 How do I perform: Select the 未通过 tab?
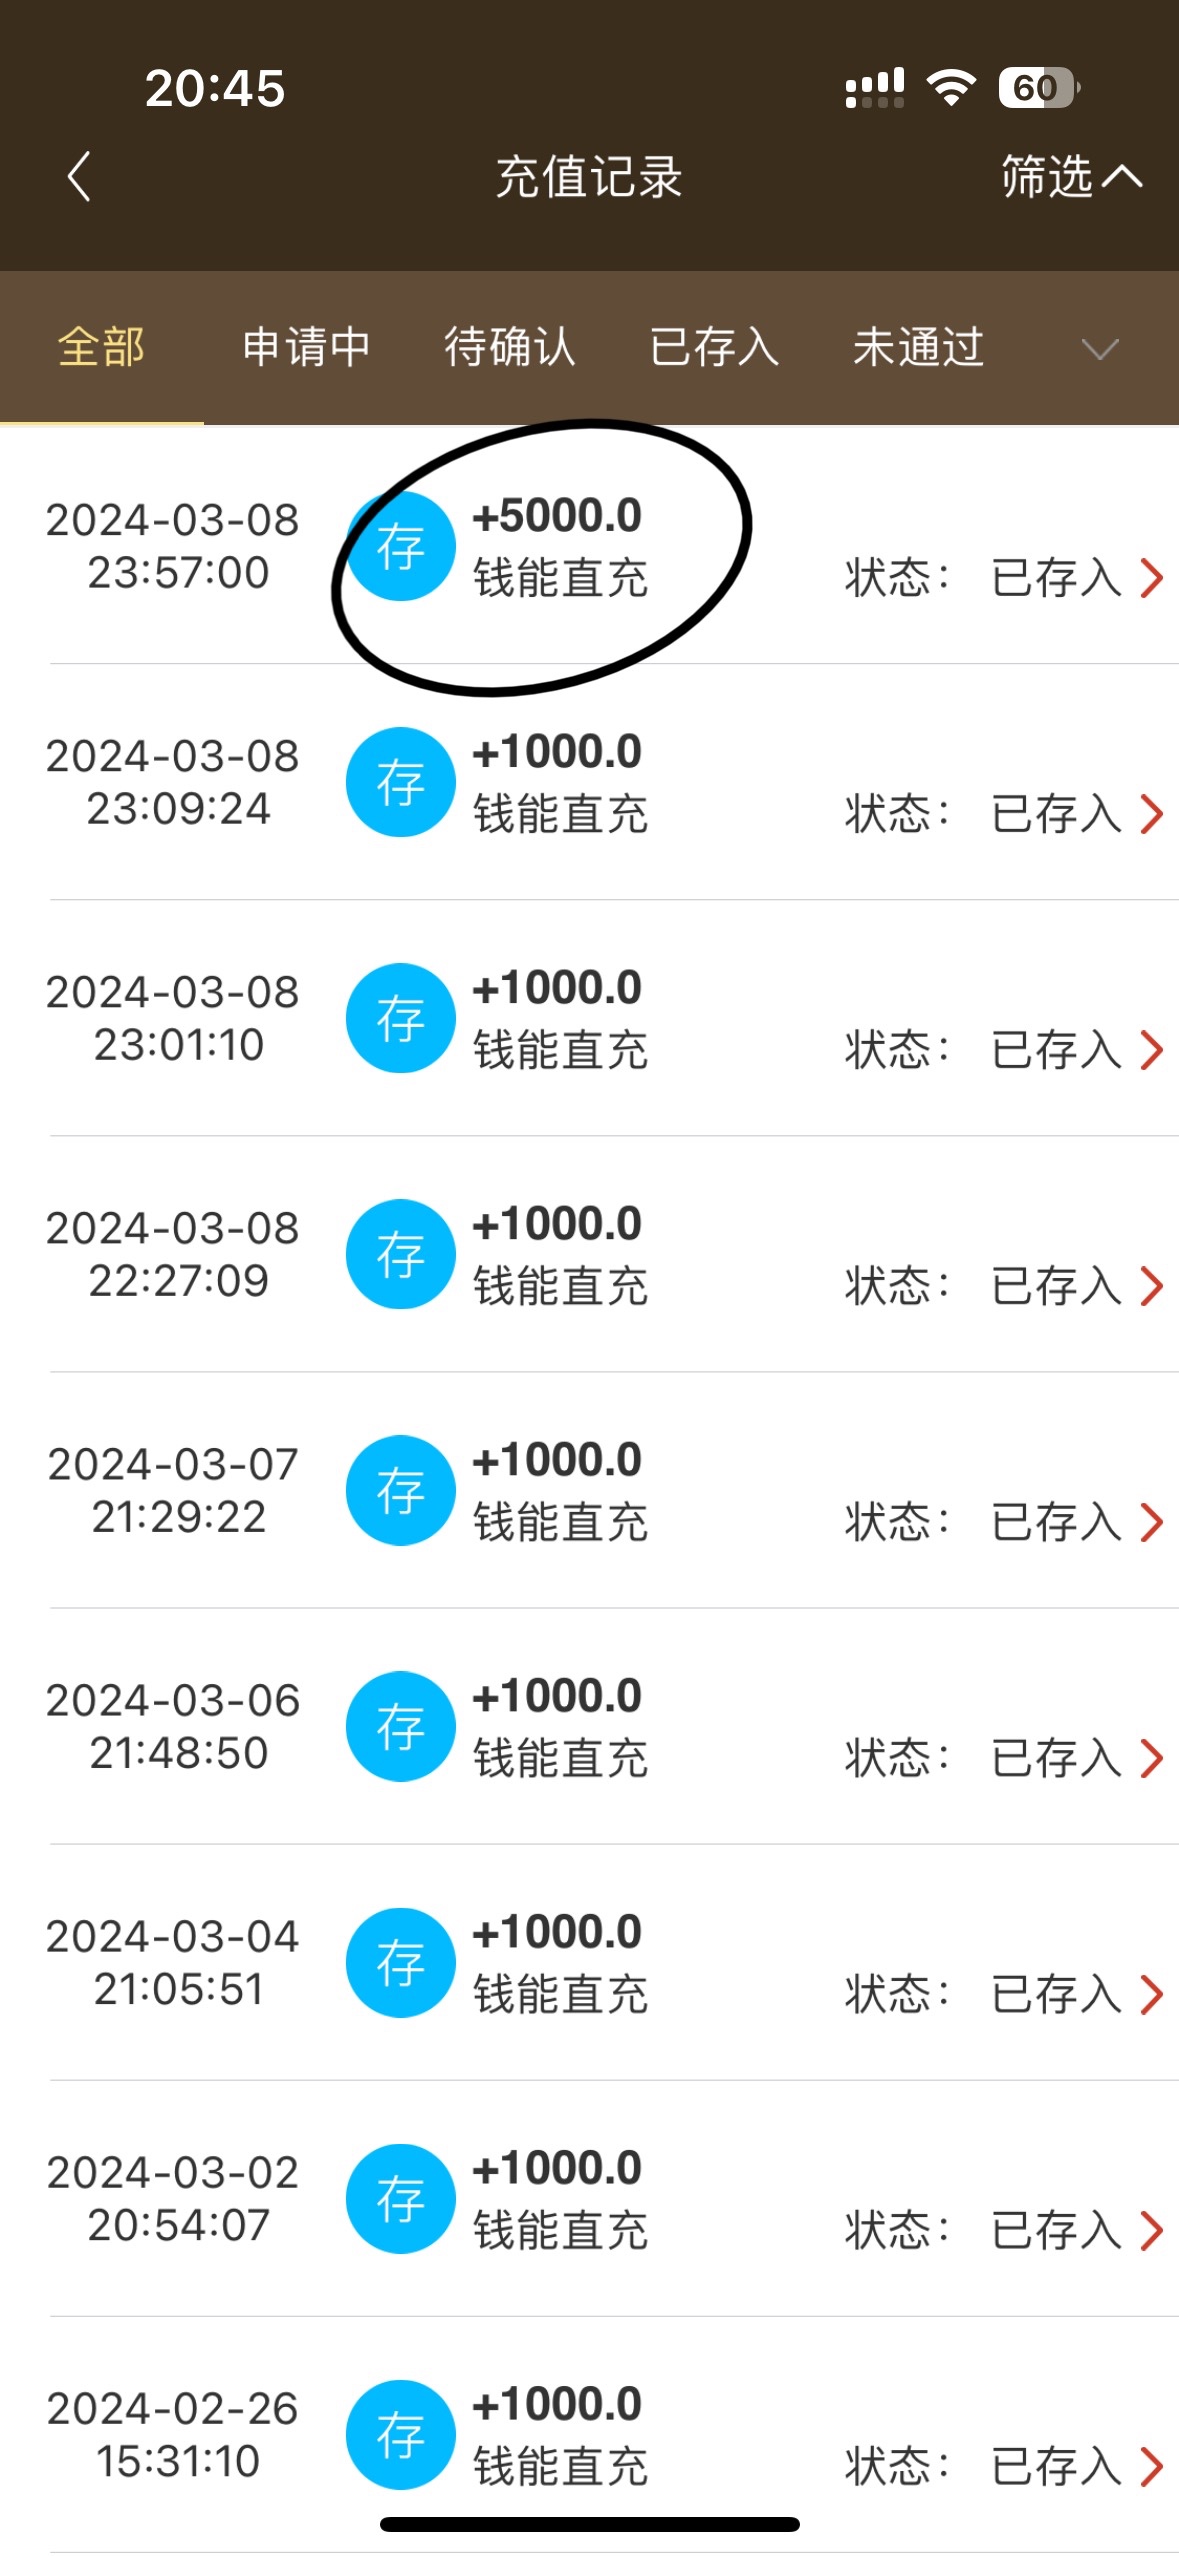tap(918, 348)
